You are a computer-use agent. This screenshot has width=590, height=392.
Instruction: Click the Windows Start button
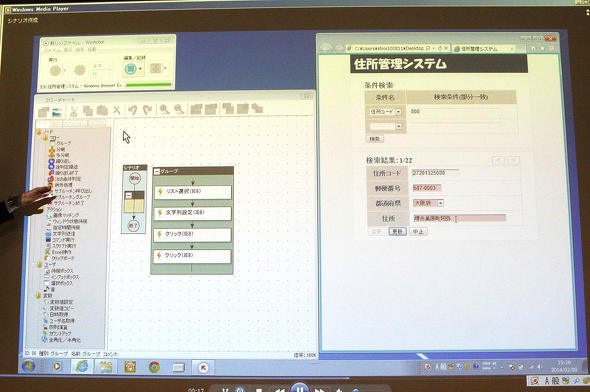point(29,366)
